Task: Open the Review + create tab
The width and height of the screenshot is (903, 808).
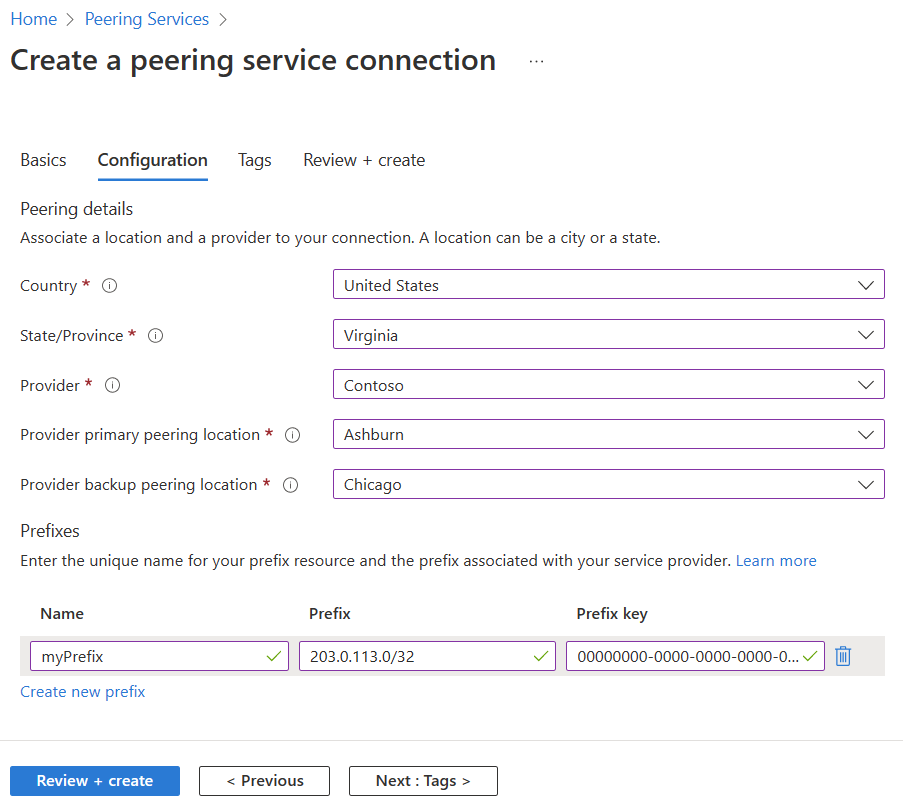Action: (364, 160)
